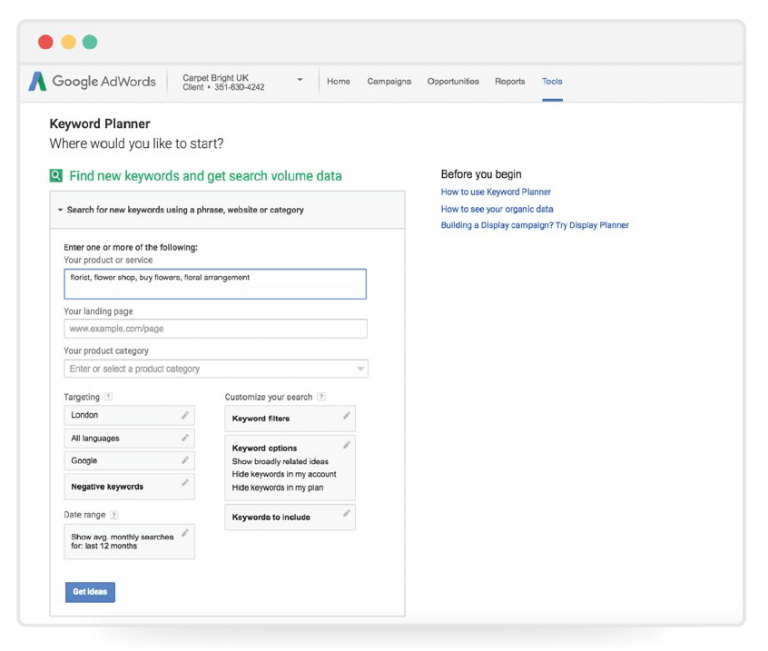Select the Tools tab
Screen dimensions: 768x651
pos(552,81)
